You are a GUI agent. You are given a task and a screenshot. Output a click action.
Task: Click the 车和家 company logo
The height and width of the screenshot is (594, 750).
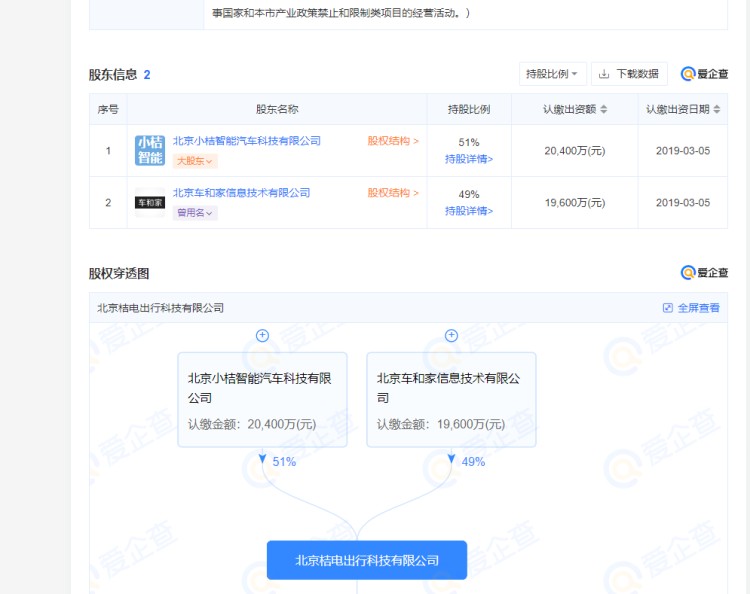click(x=150, y=202)
